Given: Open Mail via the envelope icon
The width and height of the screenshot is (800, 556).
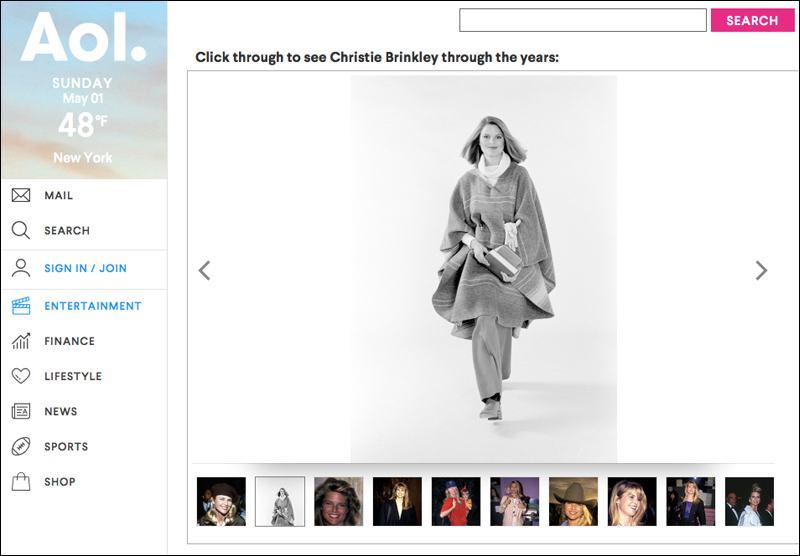Looking at the screenshot, I should coord(21,196).
